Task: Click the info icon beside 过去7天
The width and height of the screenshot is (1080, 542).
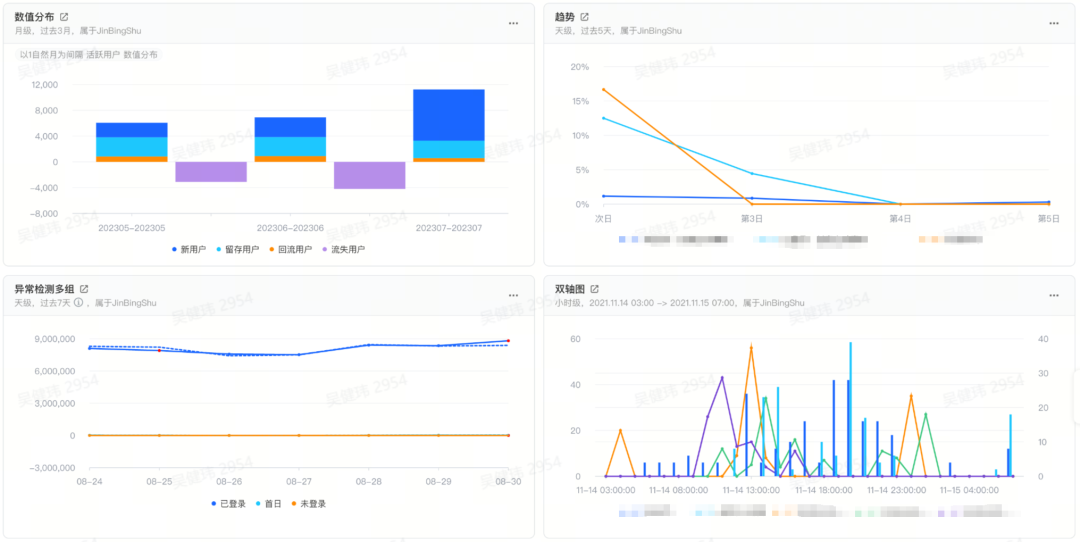Action: (x=79, y=302)
